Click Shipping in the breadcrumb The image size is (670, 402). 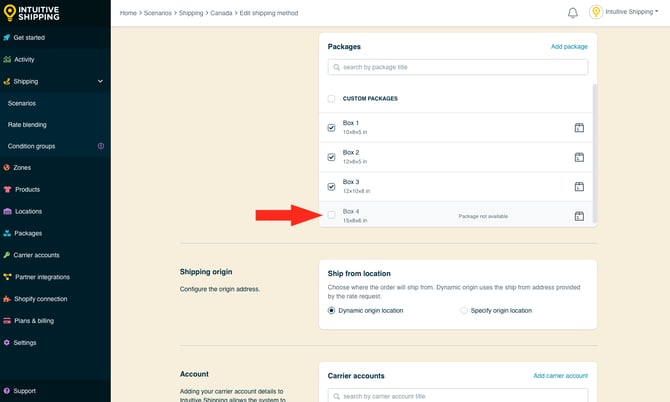point(191,13)
